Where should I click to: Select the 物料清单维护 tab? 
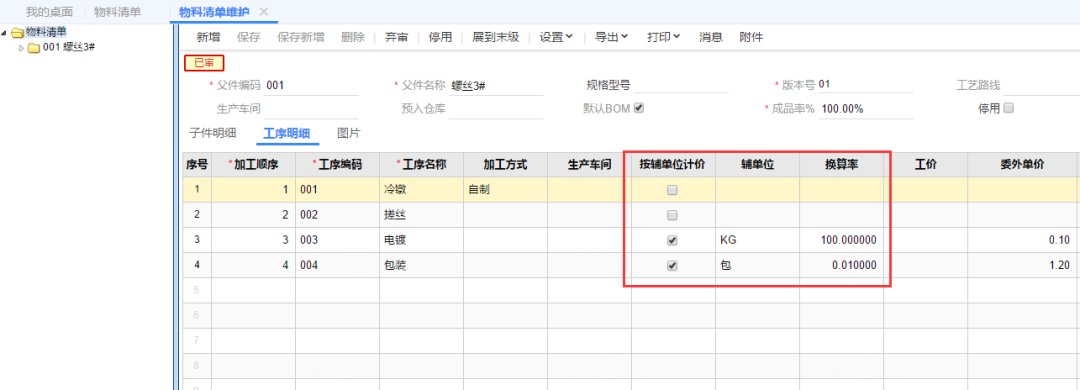click(214, 12)
